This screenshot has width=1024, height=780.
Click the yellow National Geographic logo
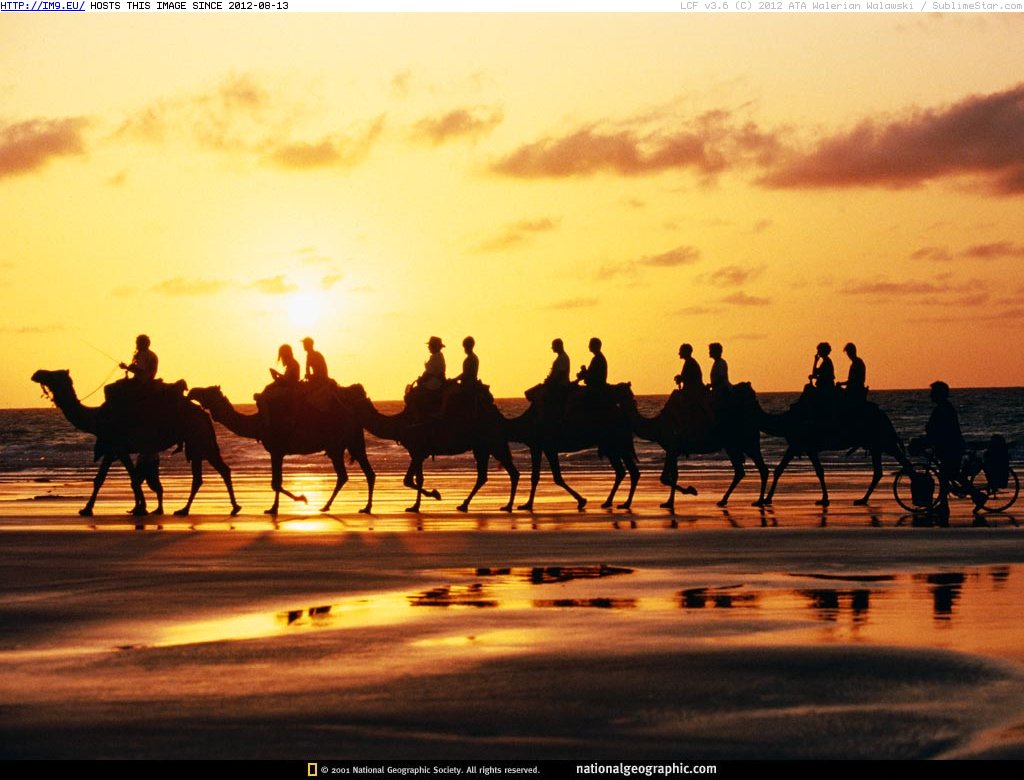coord(312,770)
